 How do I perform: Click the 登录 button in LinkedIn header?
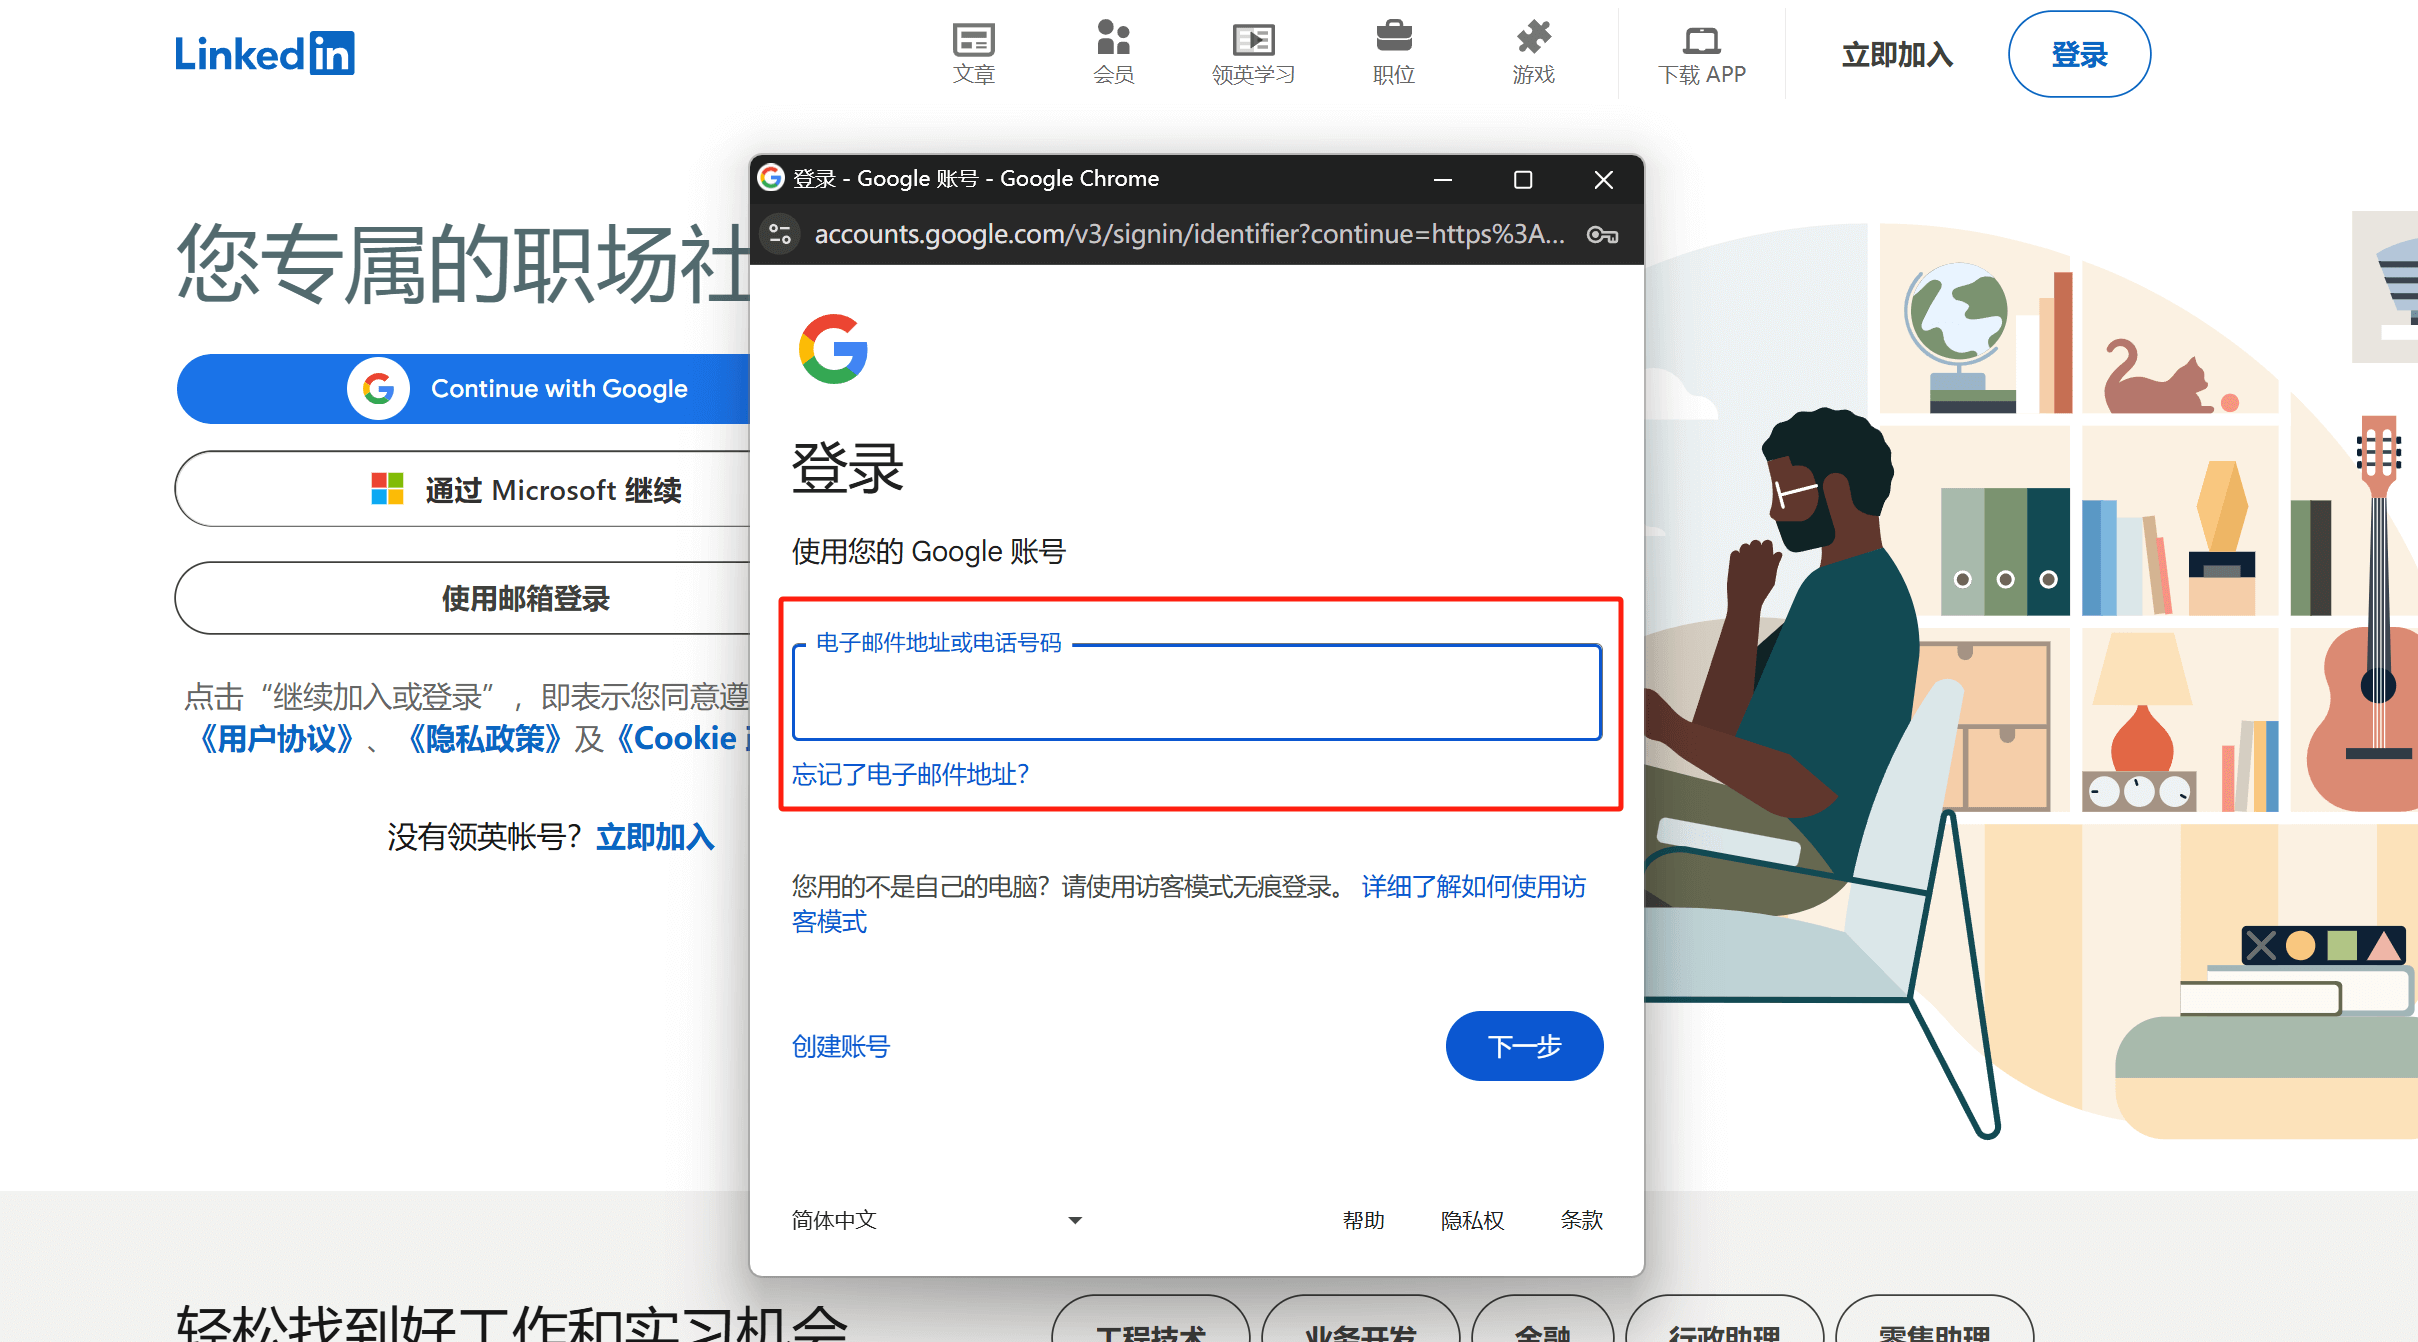(x=2079, y=54)
